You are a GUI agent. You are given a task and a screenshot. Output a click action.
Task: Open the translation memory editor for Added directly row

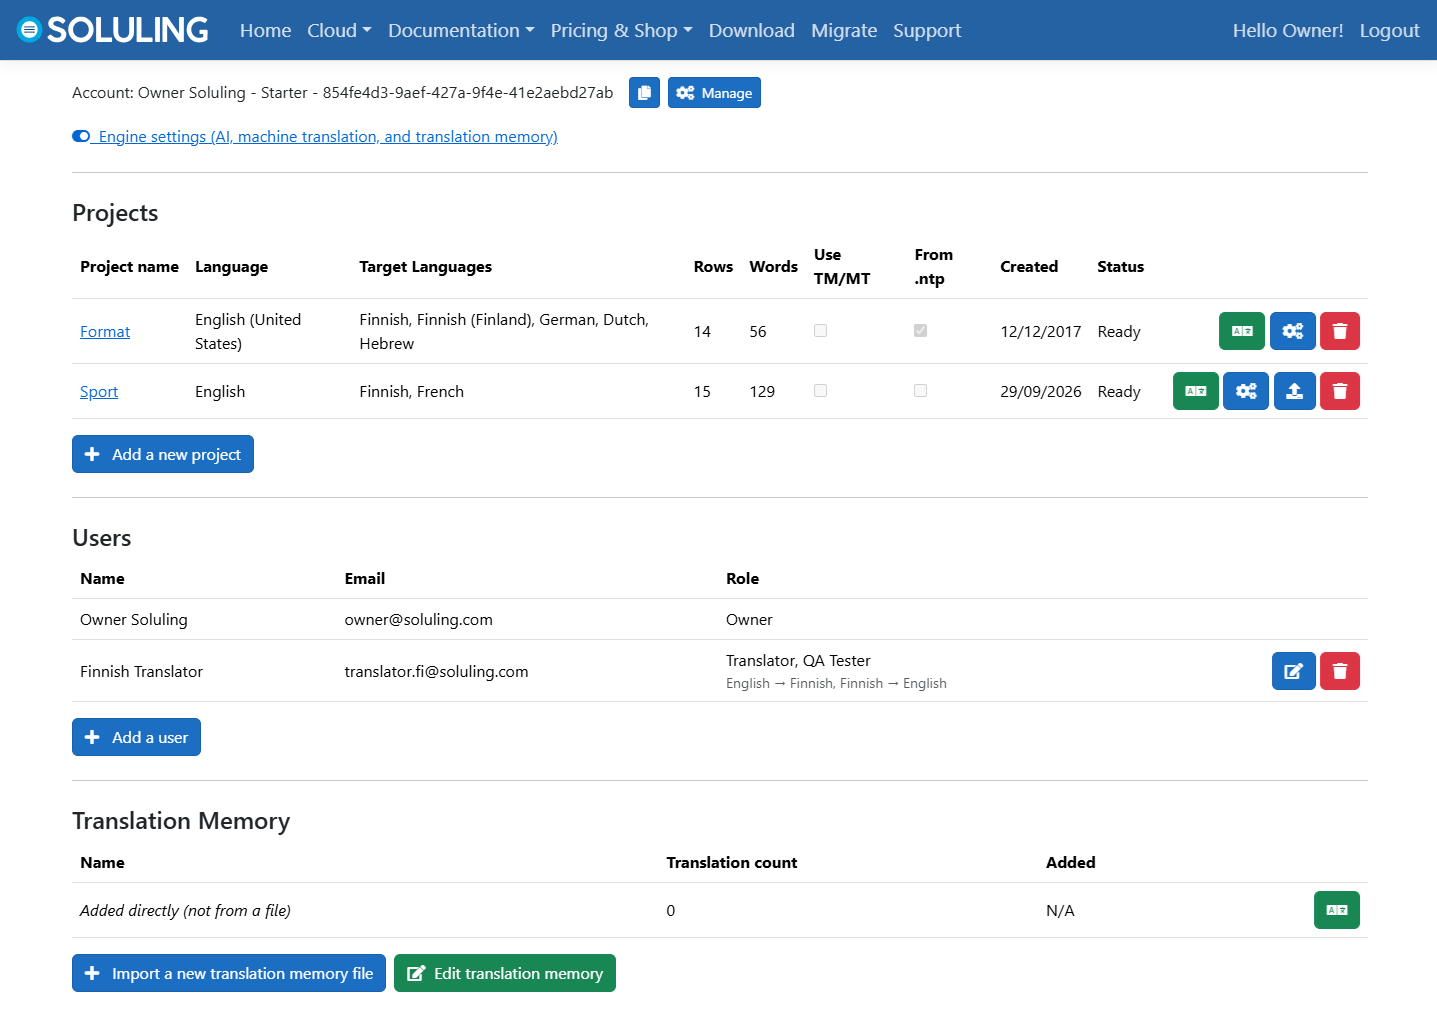click(x=1337, y=910)
